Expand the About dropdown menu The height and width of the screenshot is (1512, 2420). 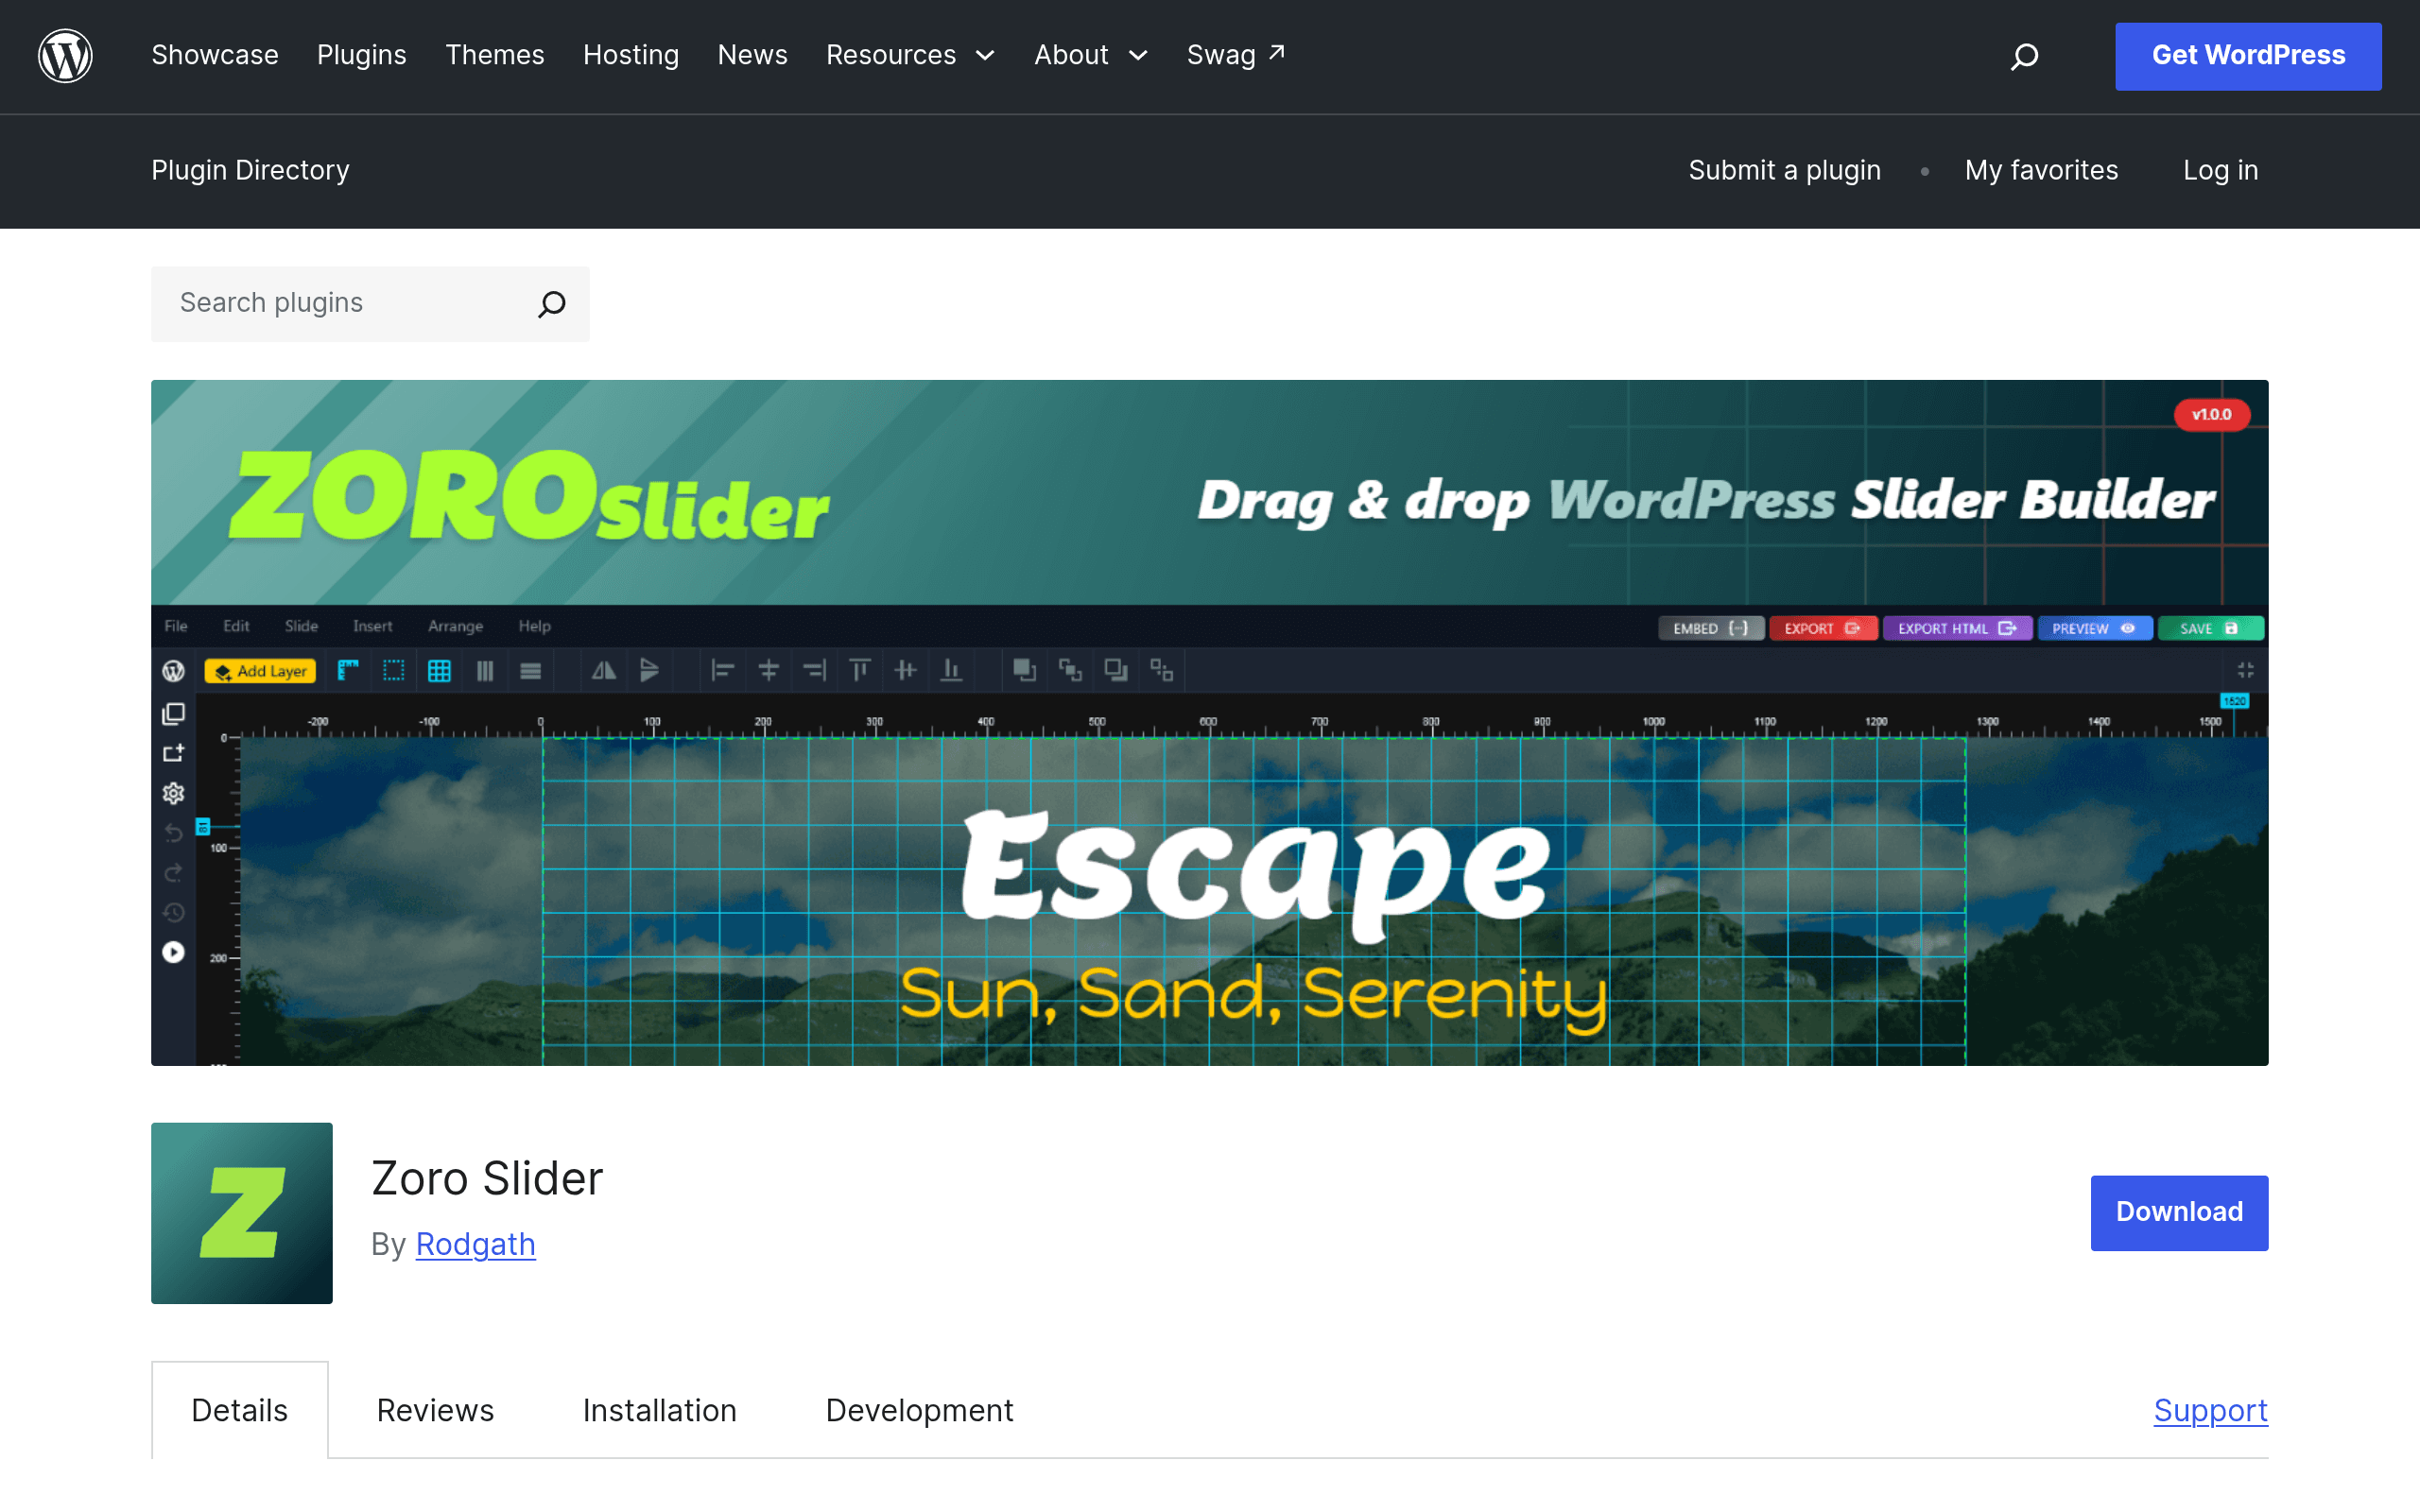[x=1090, y=55]
